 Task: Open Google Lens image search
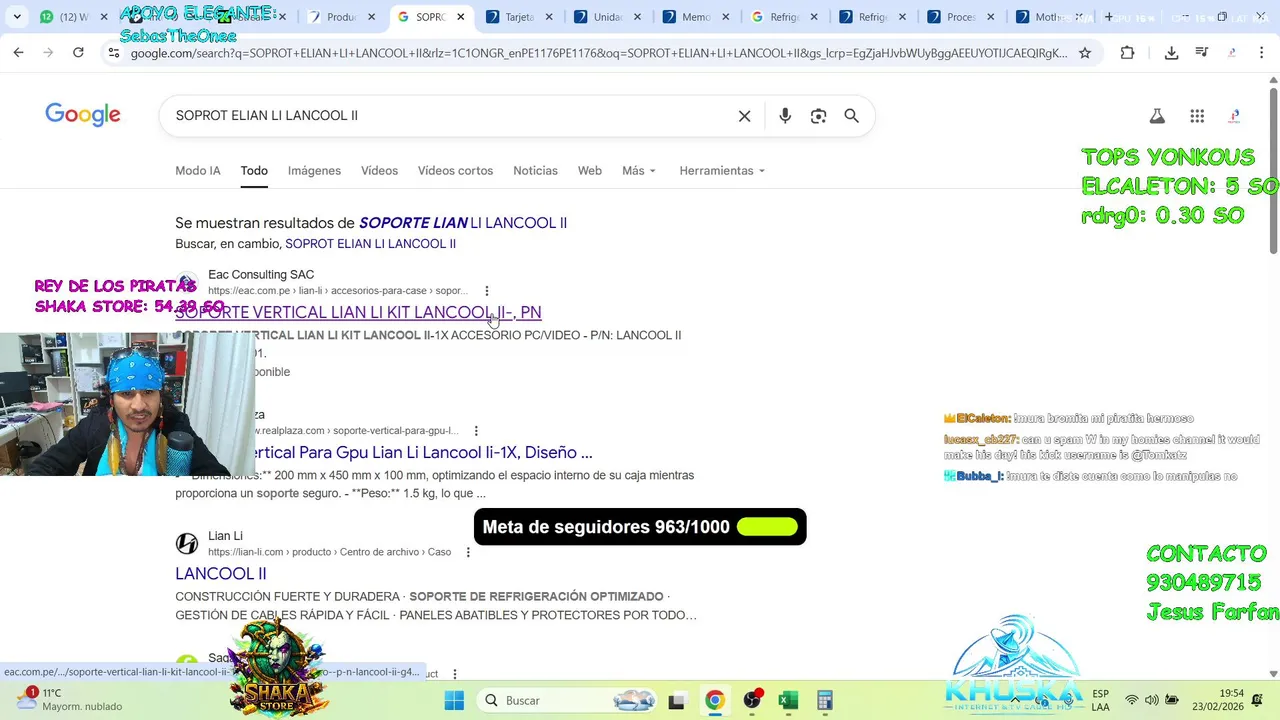(x=818, y=116)
